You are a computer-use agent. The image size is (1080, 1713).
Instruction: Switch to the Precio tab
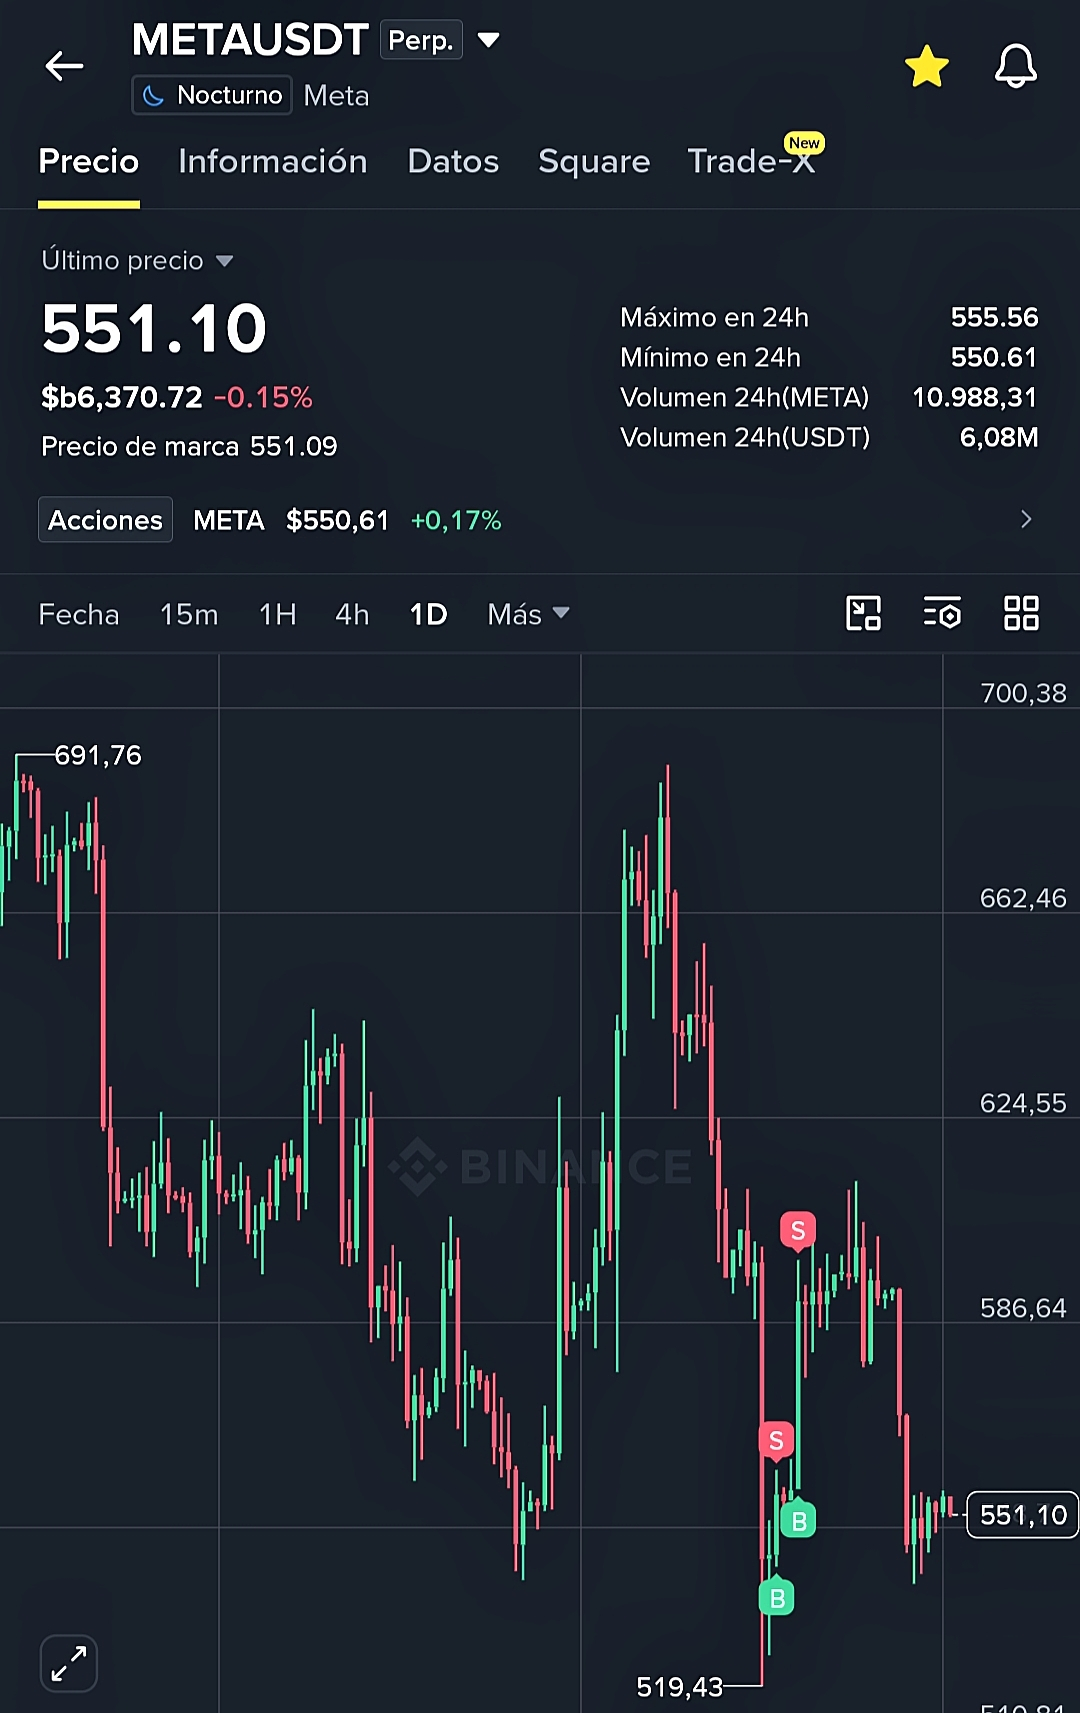point(89,161)
